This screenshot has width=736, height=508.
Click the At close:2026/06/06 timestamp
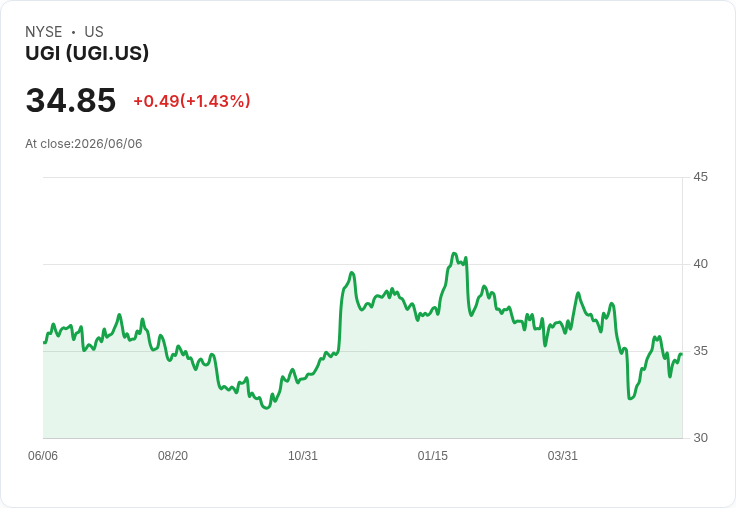pos(84,144)
